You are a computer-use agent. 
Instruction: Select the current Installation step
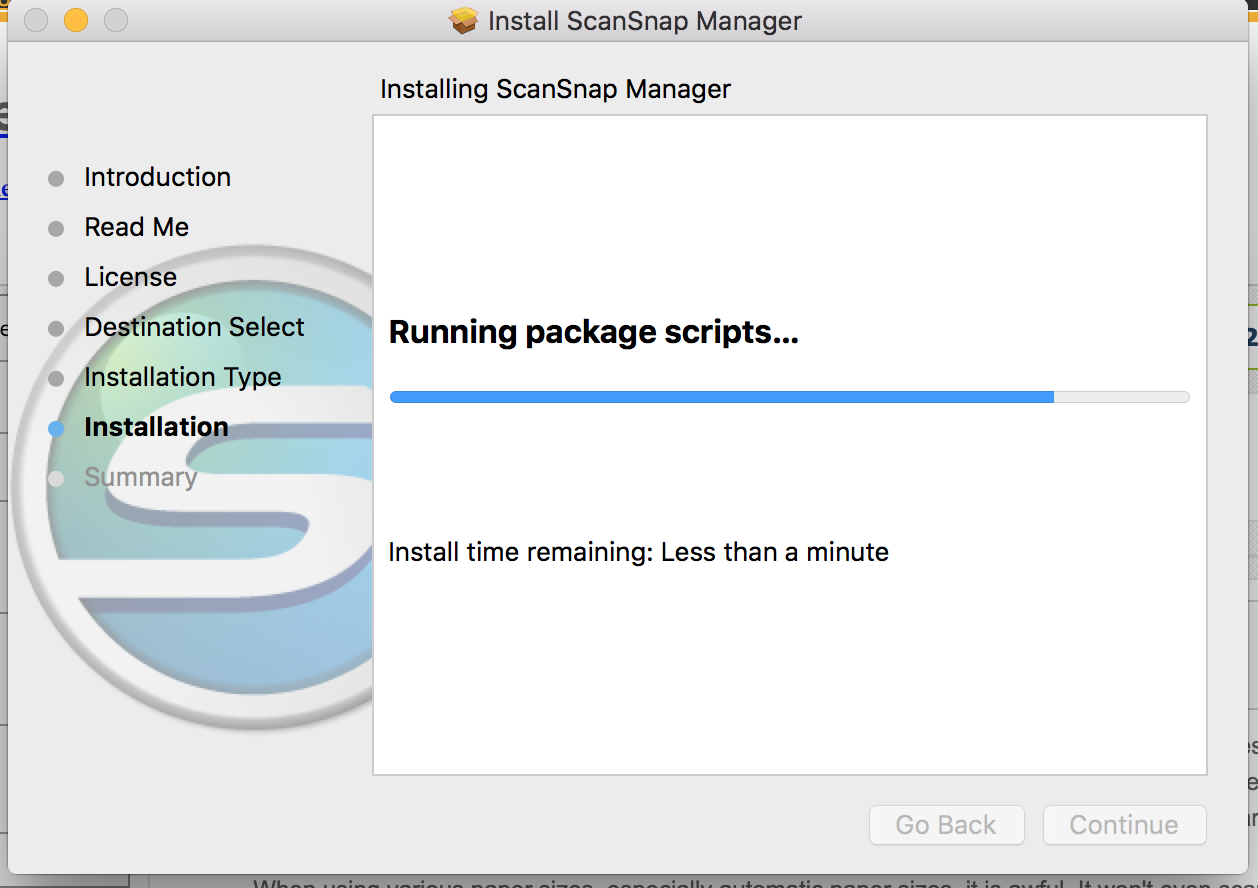tap(156, 427)
